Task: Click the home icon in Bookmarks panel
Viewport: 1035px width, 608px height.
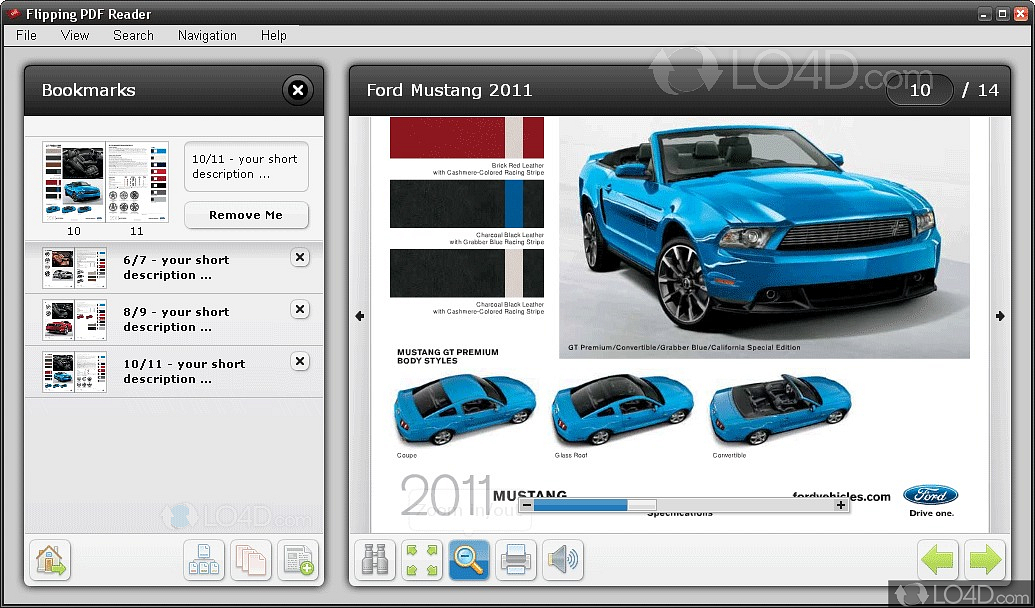Action: (50, 560)
